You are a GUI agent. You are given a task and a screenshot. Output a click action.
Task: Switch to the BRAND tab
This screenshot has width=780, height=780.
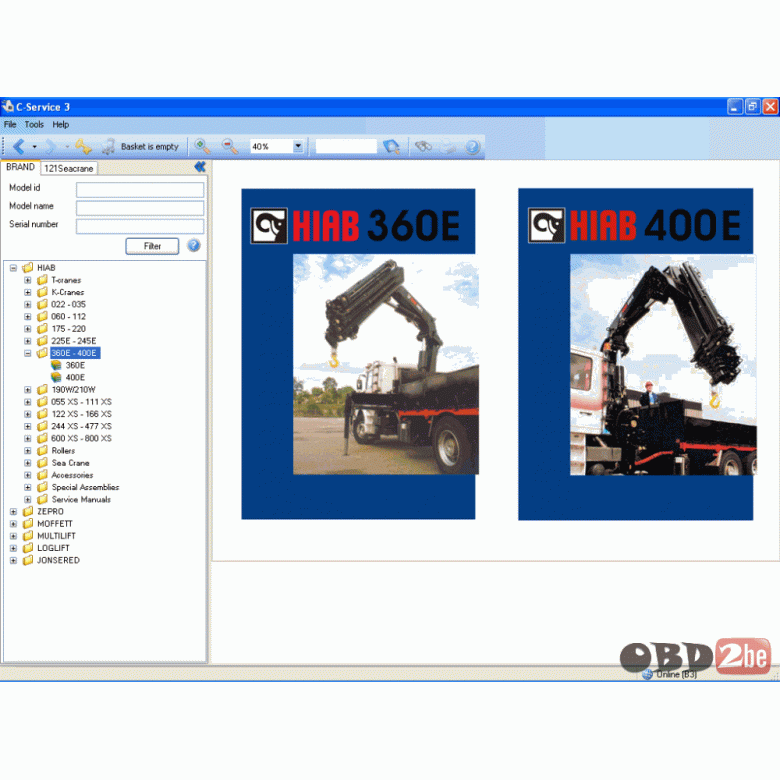click(x=20, y=167)
